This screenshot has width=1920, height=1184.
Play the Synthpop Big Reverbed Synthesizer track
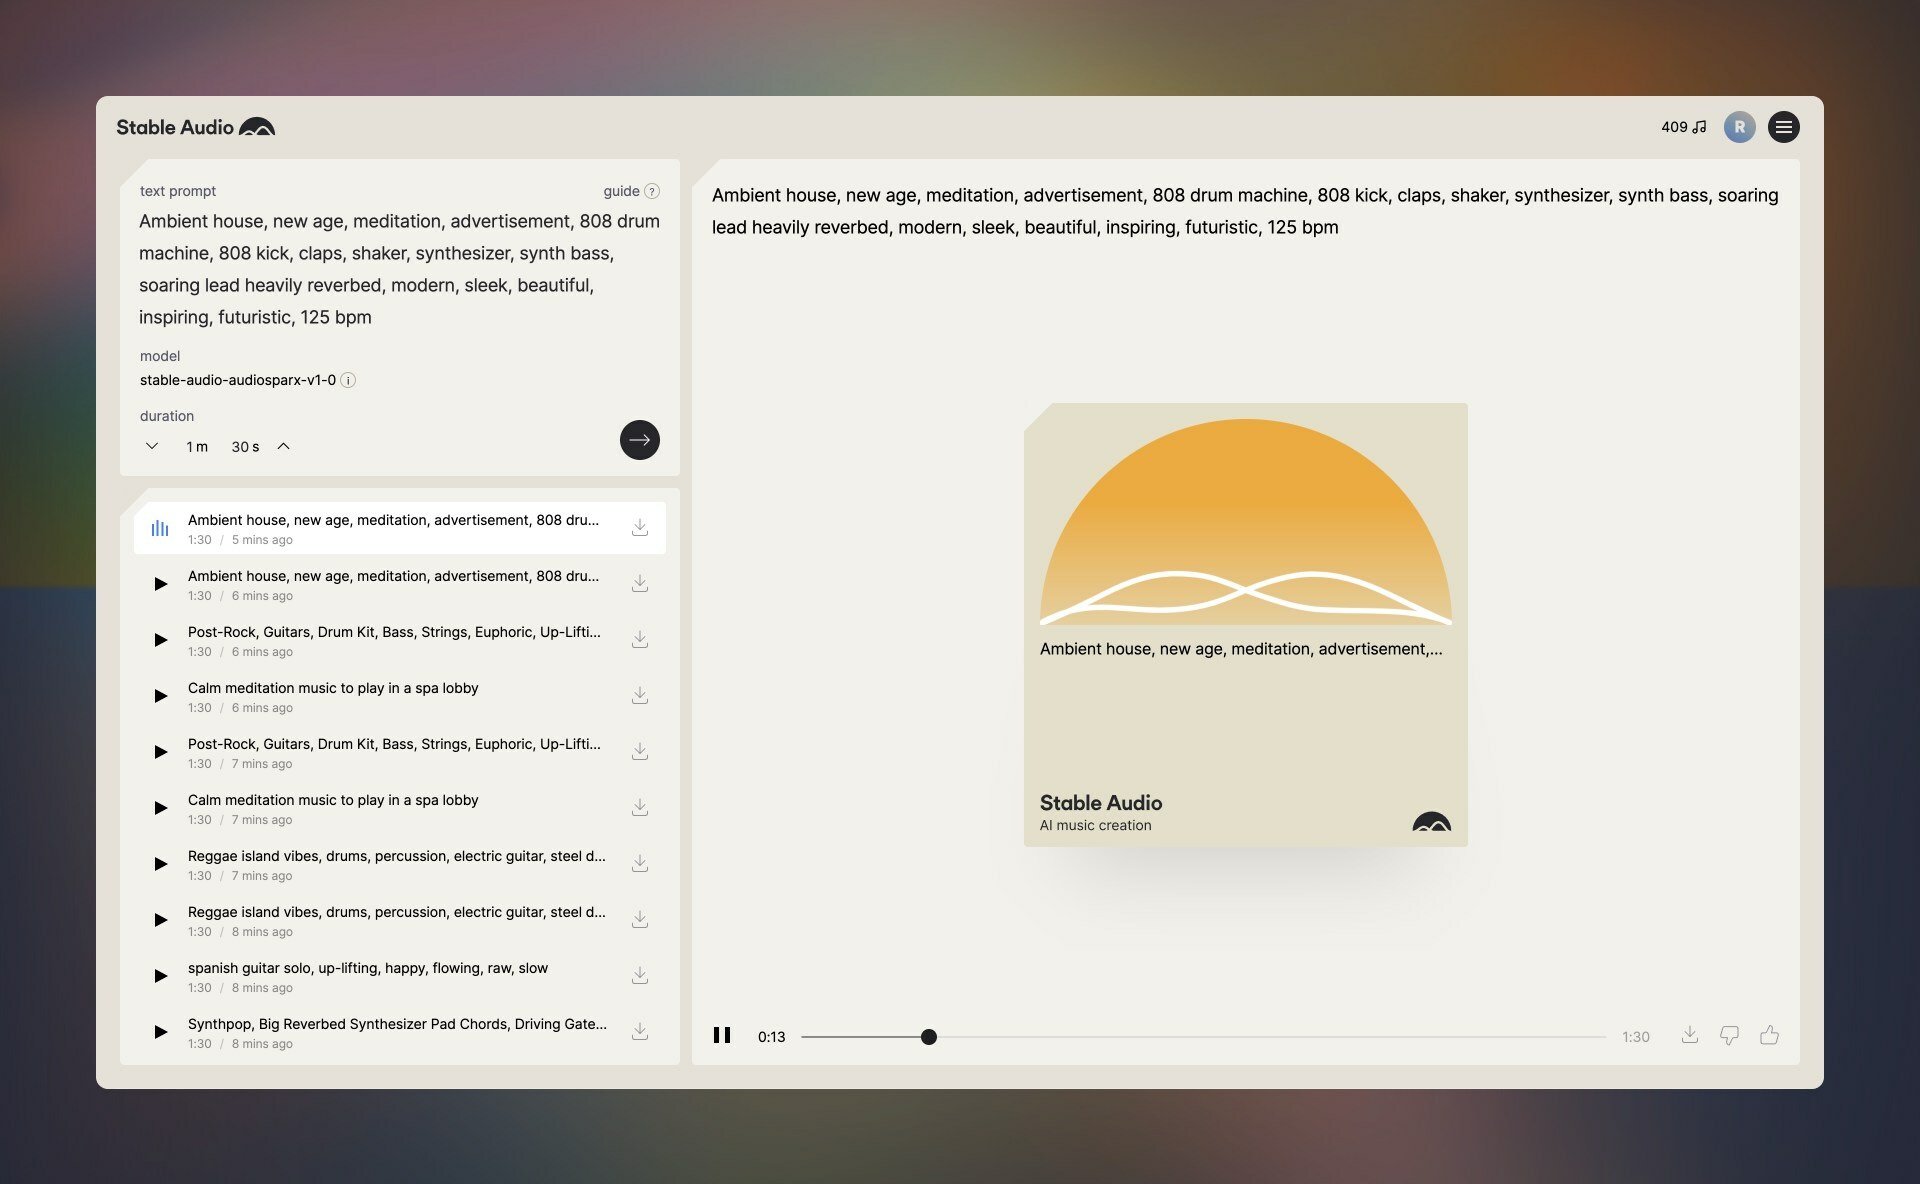pos(160,1032)
